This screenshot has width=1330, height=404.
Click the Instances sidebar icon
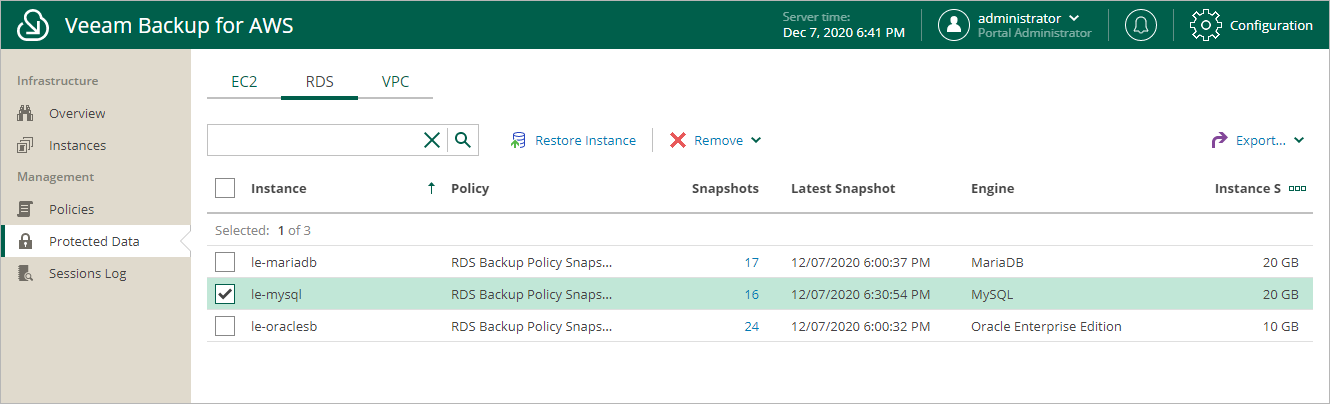[x=26, y=145]
